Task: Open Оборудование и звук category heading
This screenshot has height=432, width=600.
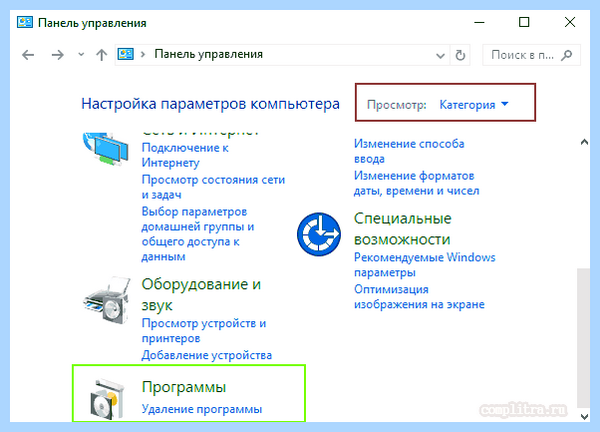Action: [x=201, y=295]
